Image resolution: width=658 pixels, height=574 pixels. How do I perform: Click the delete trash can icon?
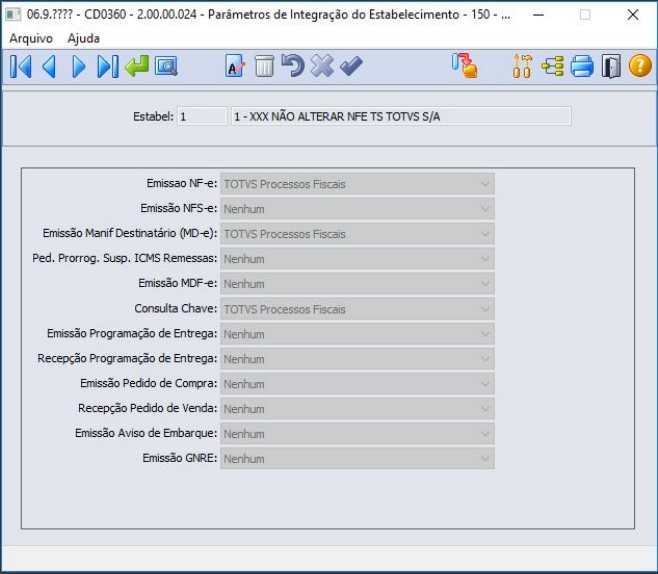click(264, 66)
